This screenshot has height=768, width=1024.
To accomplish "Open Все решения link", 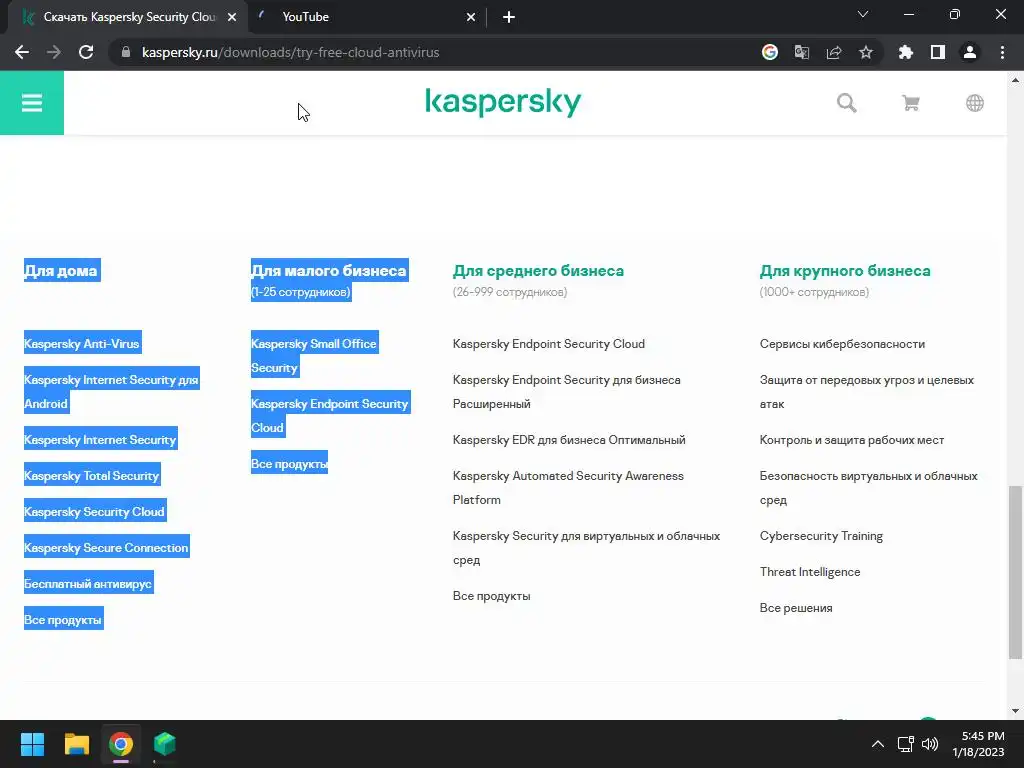I will tap(796, 607).
